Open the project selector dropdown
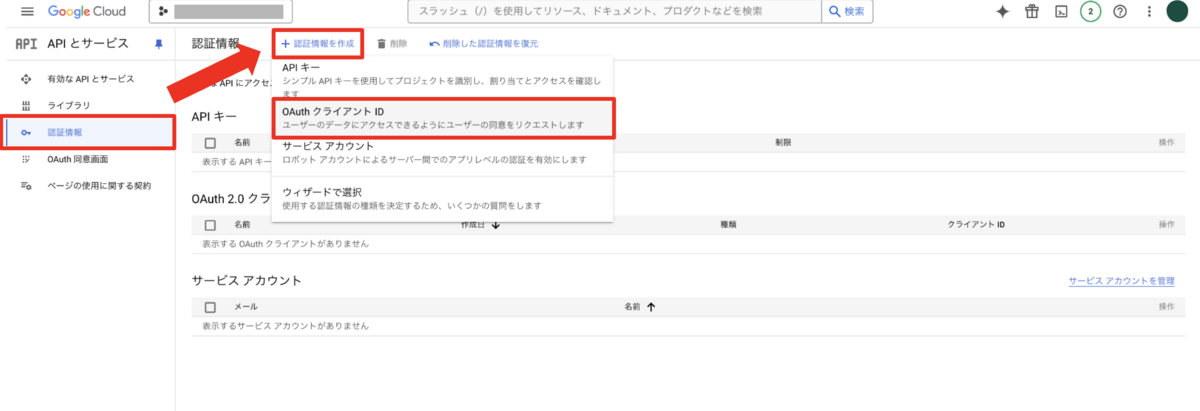This screenshot has width=1200, height=411. 219,11
